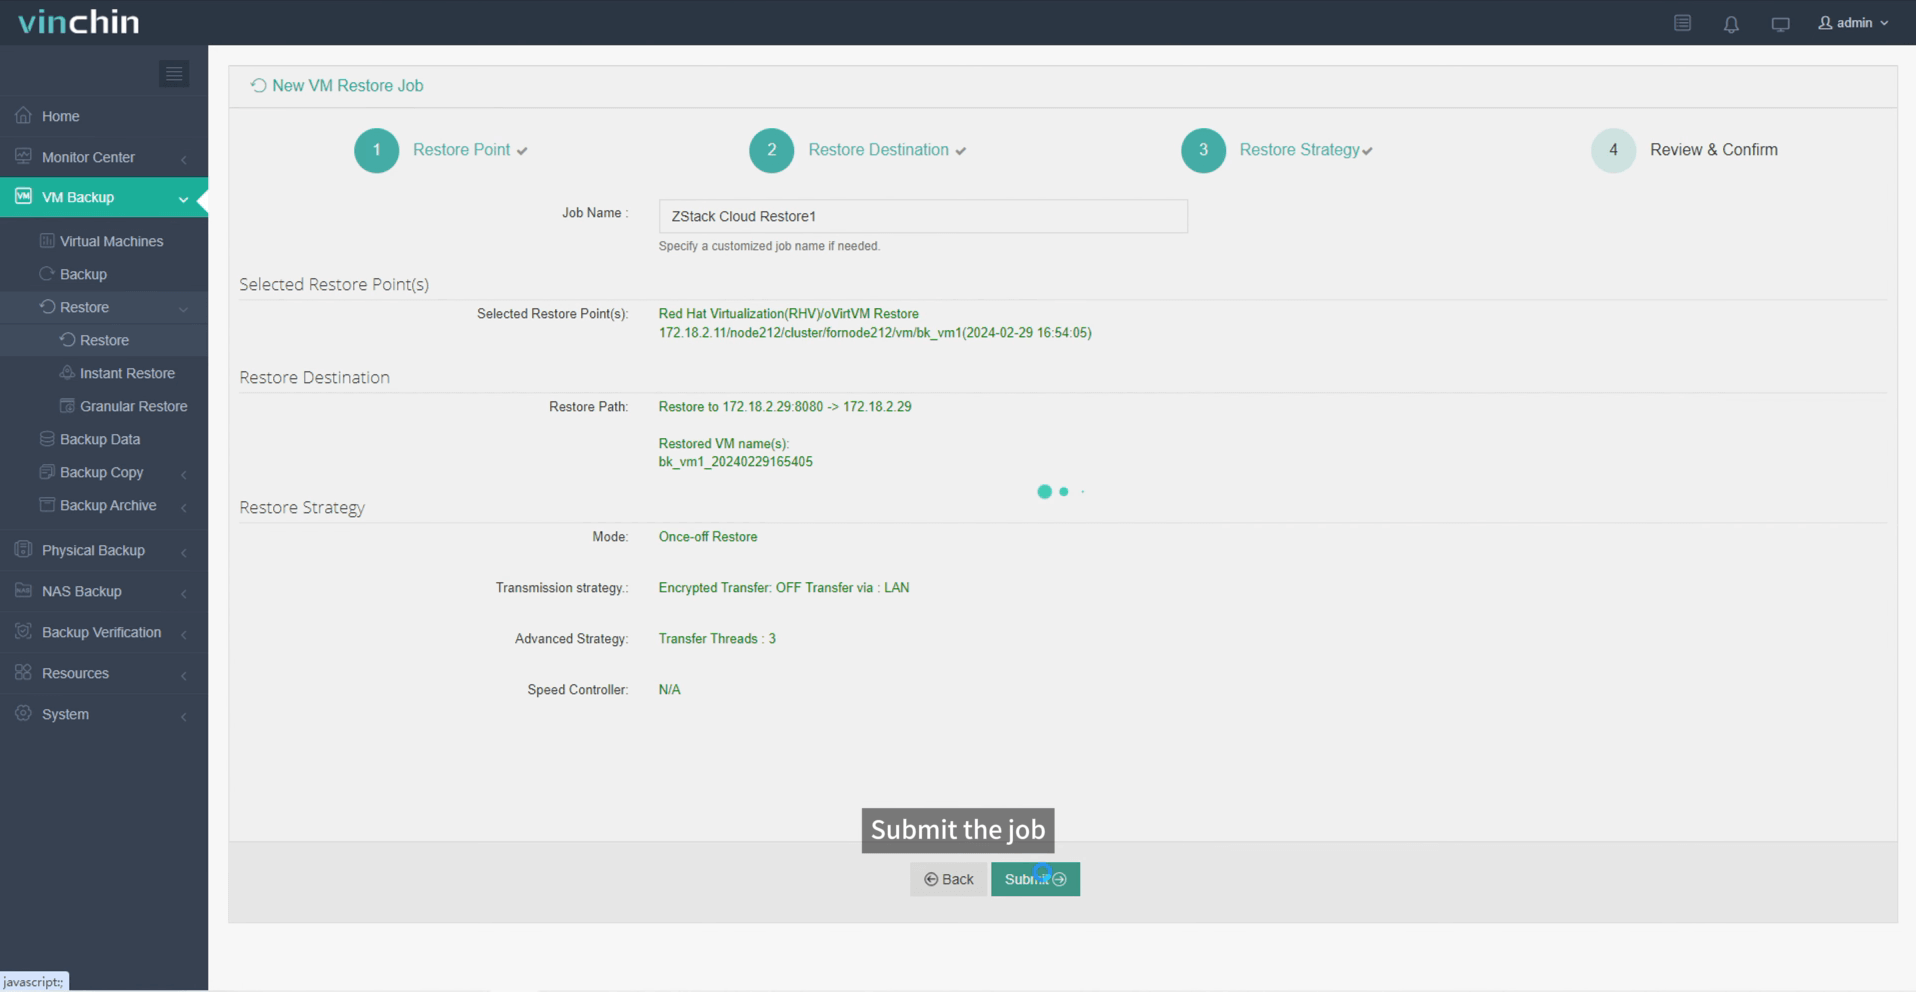Screen dimensions: 1916x992
Task: Click Red Hat Virtualization restore point text
Action: [788, 314]
